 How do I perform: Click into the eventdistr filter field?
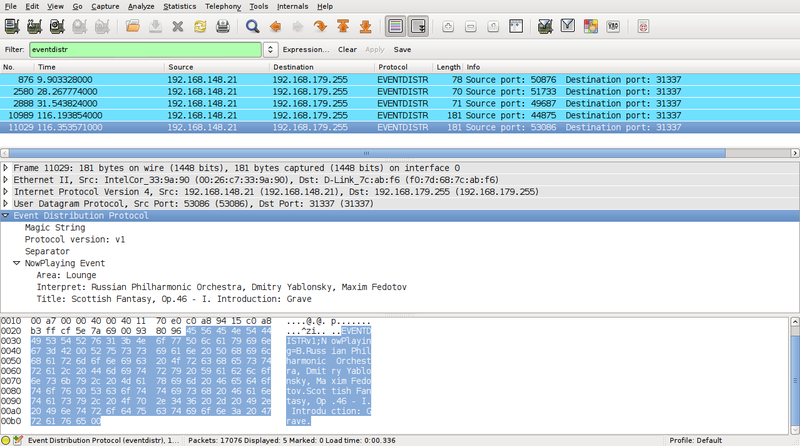(145, 49)
